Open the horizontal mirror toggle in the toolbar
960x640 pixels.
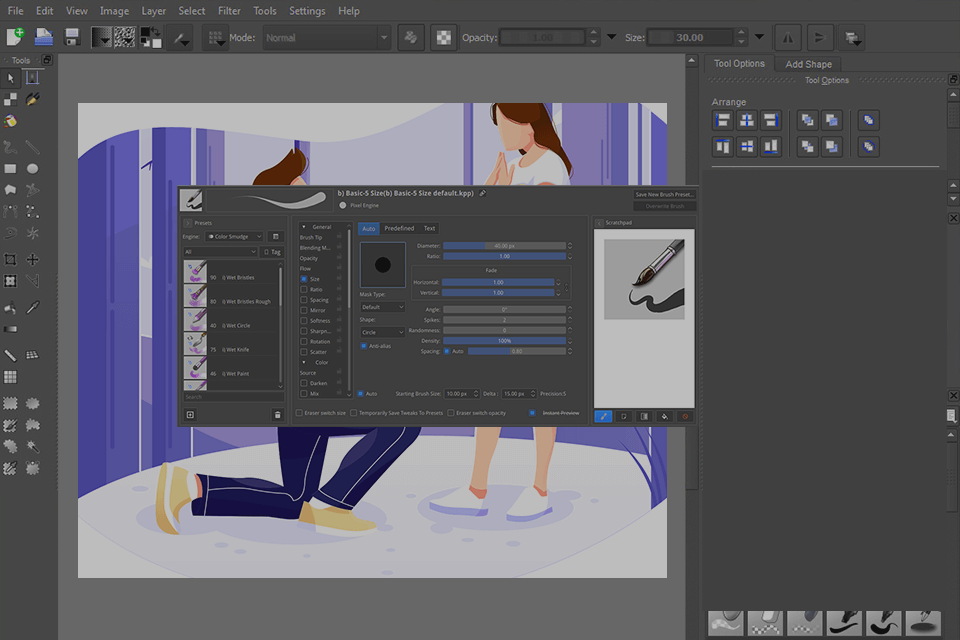coord(787,37)
